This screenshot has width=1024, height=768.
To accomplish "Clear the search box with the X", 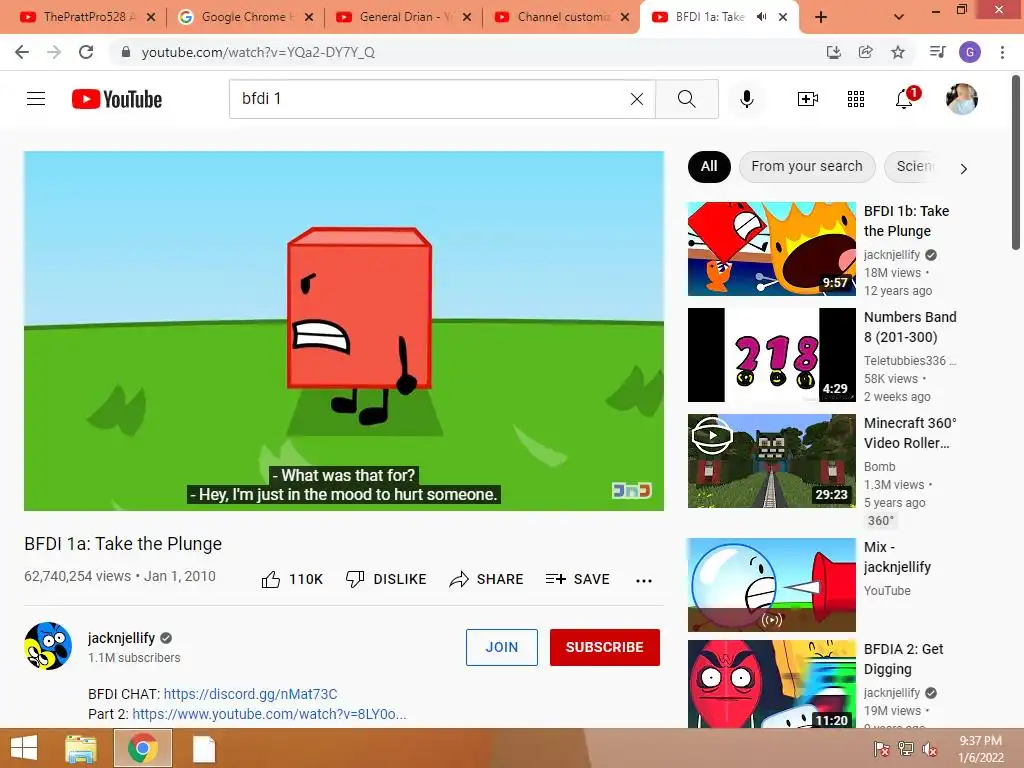I will (637, 99).
